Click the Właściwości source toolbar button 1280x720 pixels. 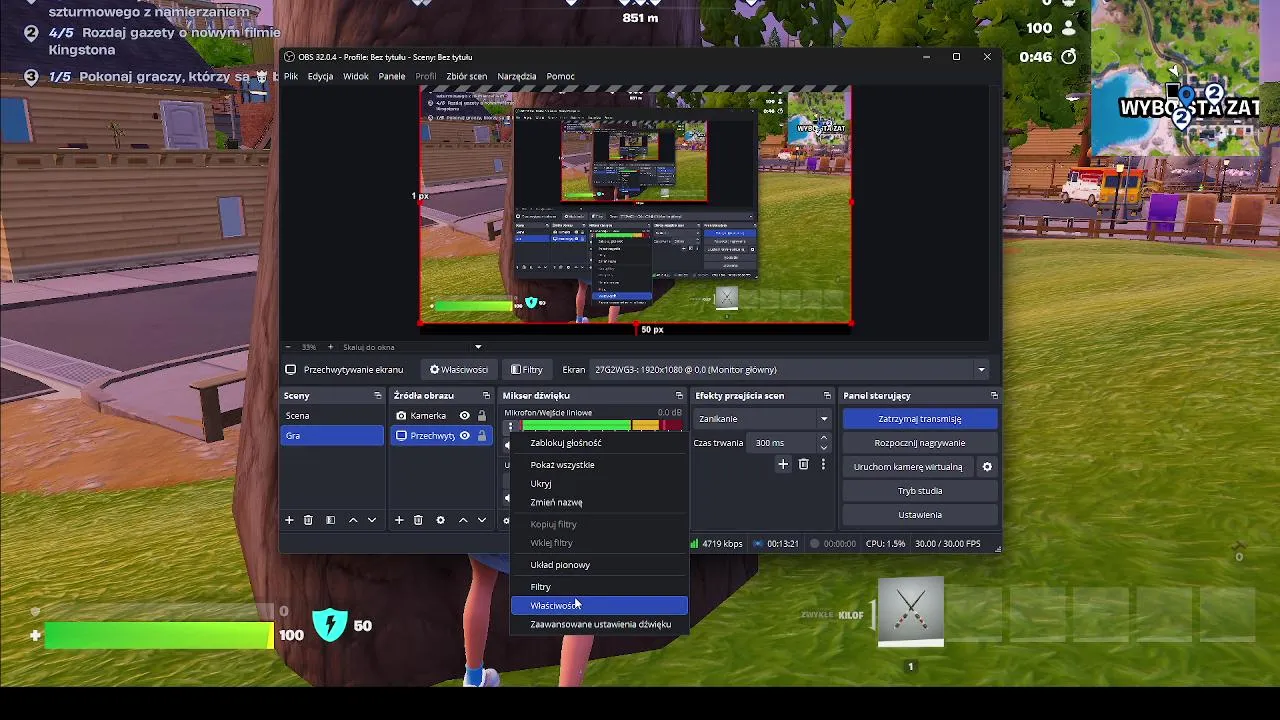pos(459,370)
